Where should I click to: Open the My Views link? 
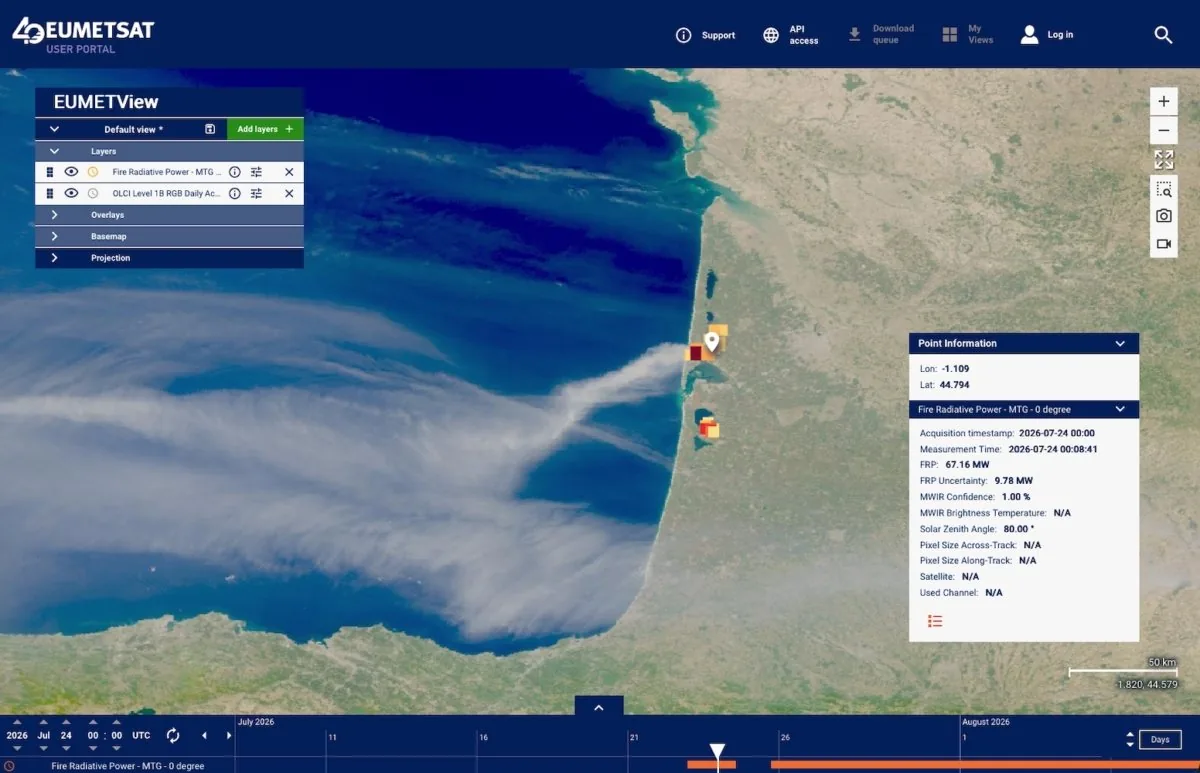(x=980, y=35)
